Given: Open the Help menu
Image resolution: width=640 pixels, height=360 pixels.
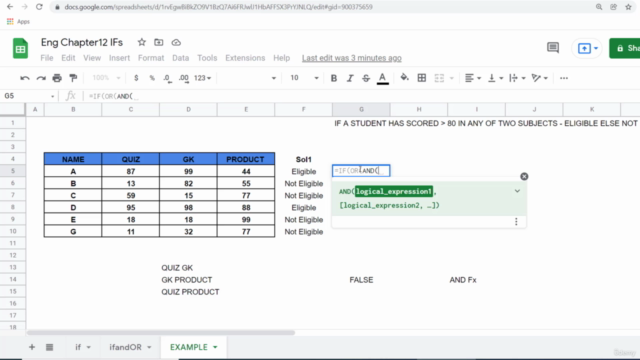Looking at the screenshot, I should tap(281, 58).
